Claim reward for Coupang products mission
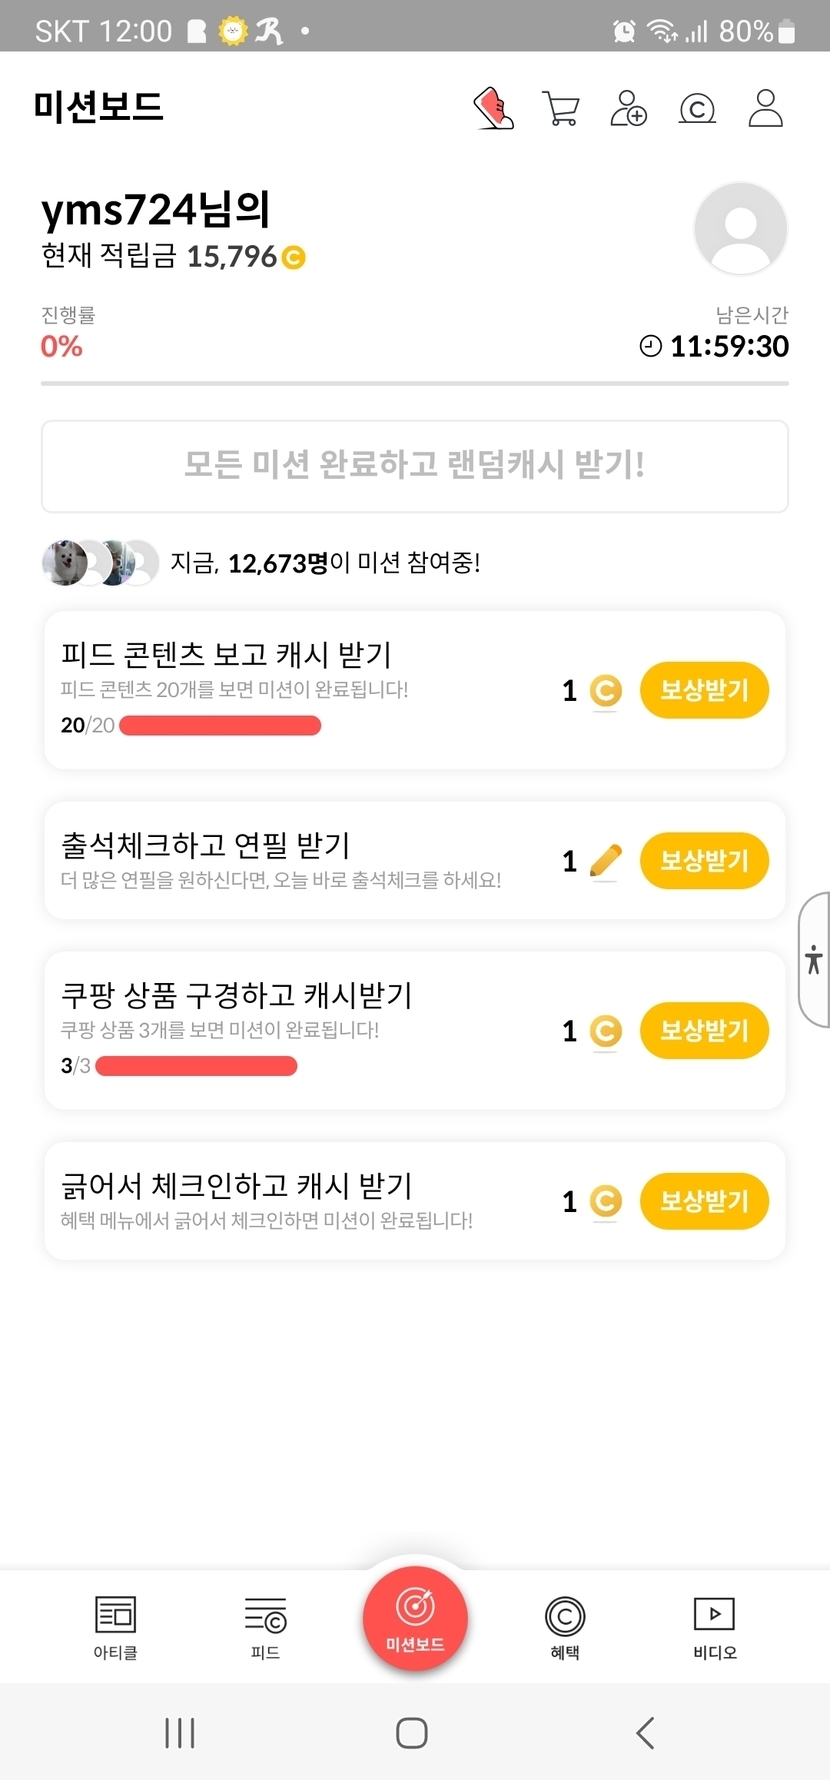The height and width of the screenshot is (1780, 830). click(x=704, y=1030)
